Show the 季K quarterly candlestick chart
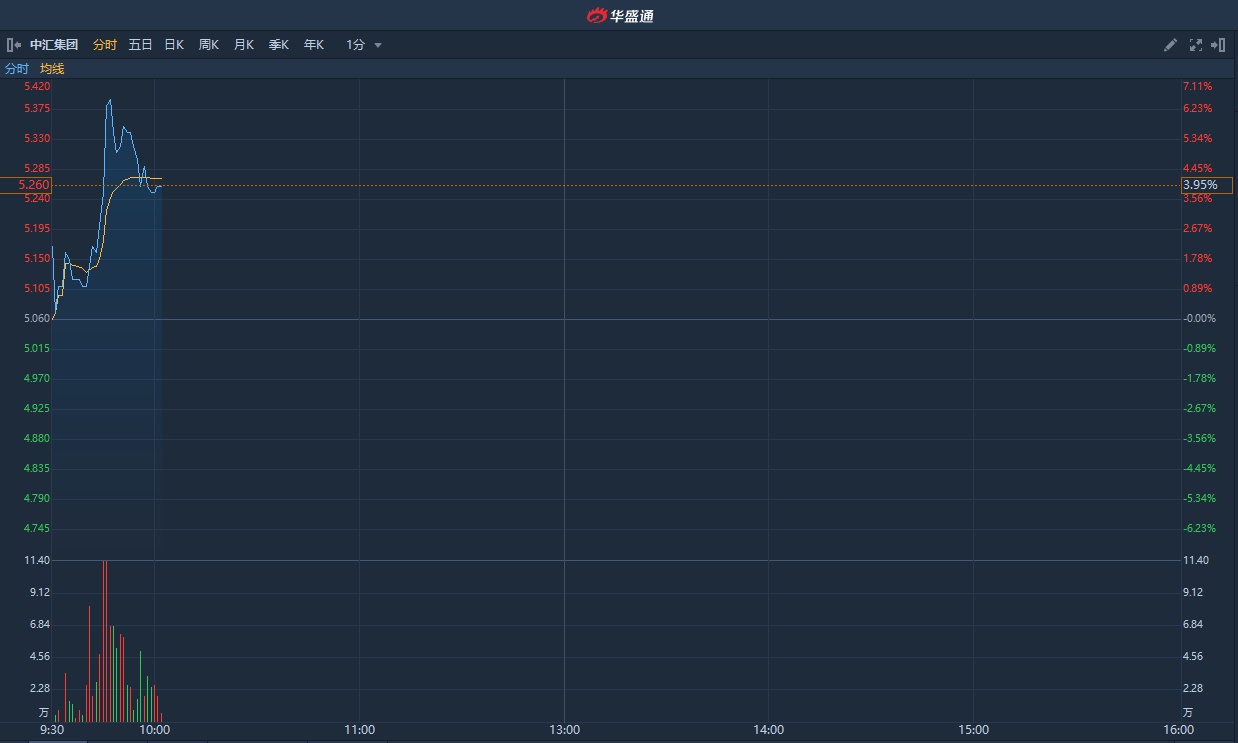 [x=279, y=45]
